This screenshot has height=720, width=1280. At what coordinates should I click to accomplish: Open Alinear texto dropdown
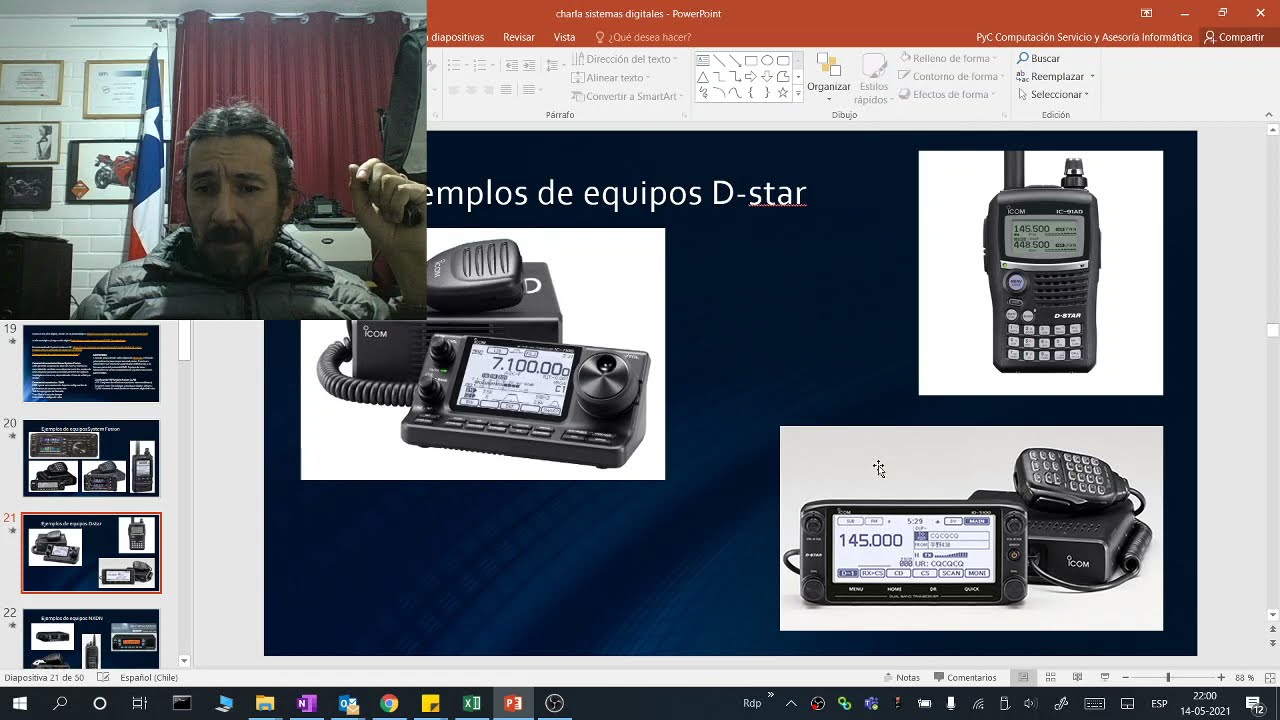(x=614, y=78)
